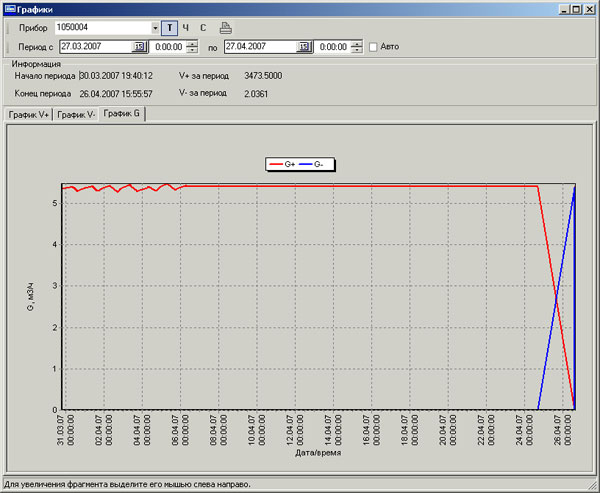Viewport: 600px width, 493px height.
Task: Expand the 'Прибор' device dropdown
Action: pyautogui.click(x=155, y=28)
